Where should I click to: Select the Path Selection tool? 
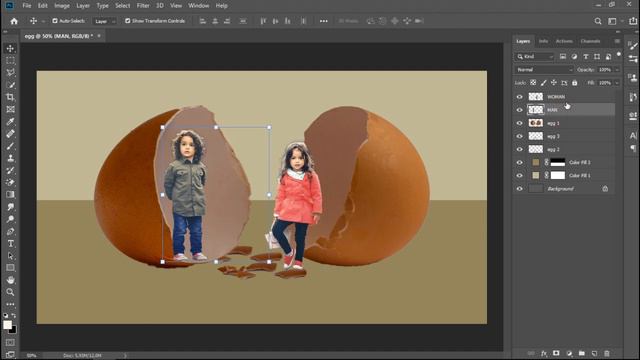tap(11, 256)
